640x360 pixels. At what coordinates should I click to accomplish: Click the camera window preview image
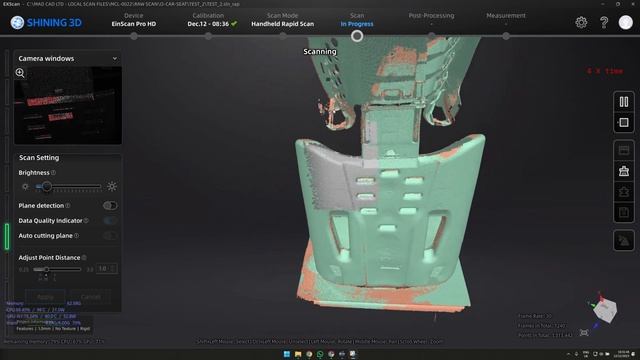(68, 105)
